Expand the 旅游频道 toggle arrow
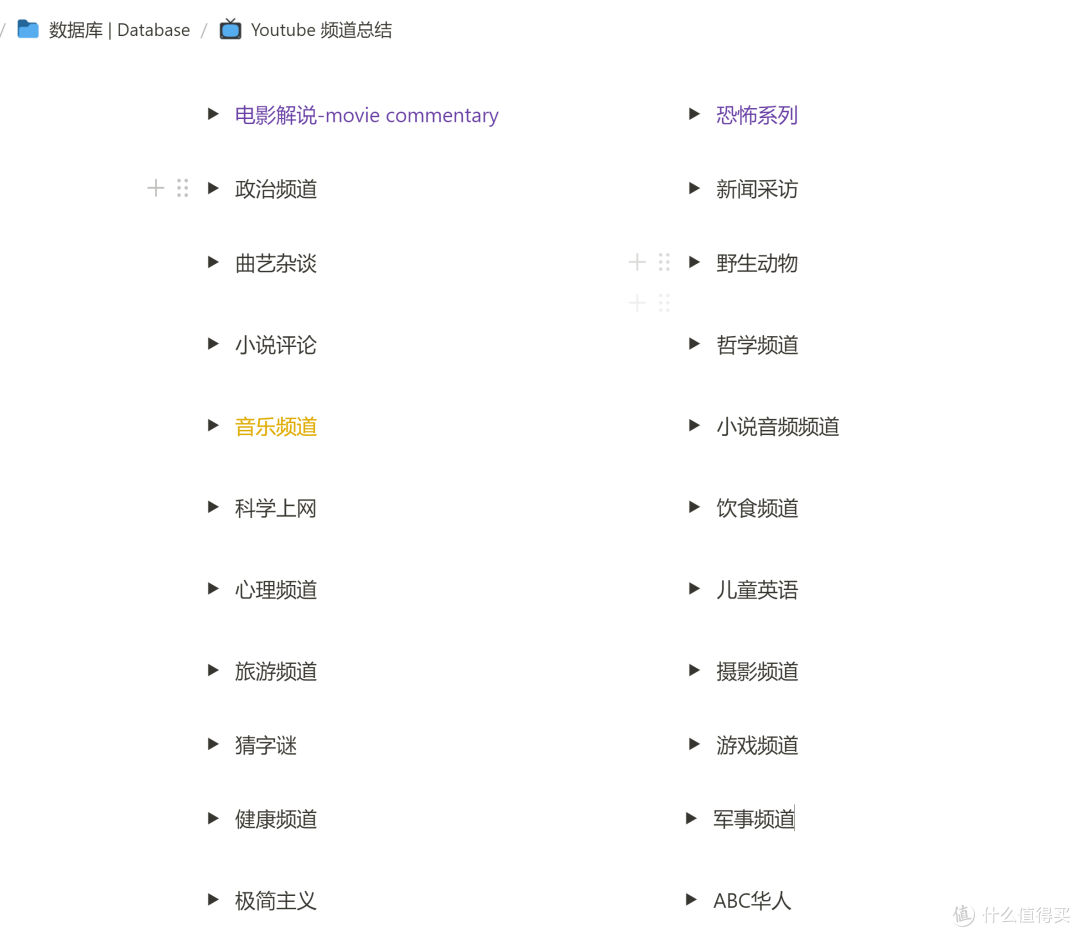 (214, 670)
